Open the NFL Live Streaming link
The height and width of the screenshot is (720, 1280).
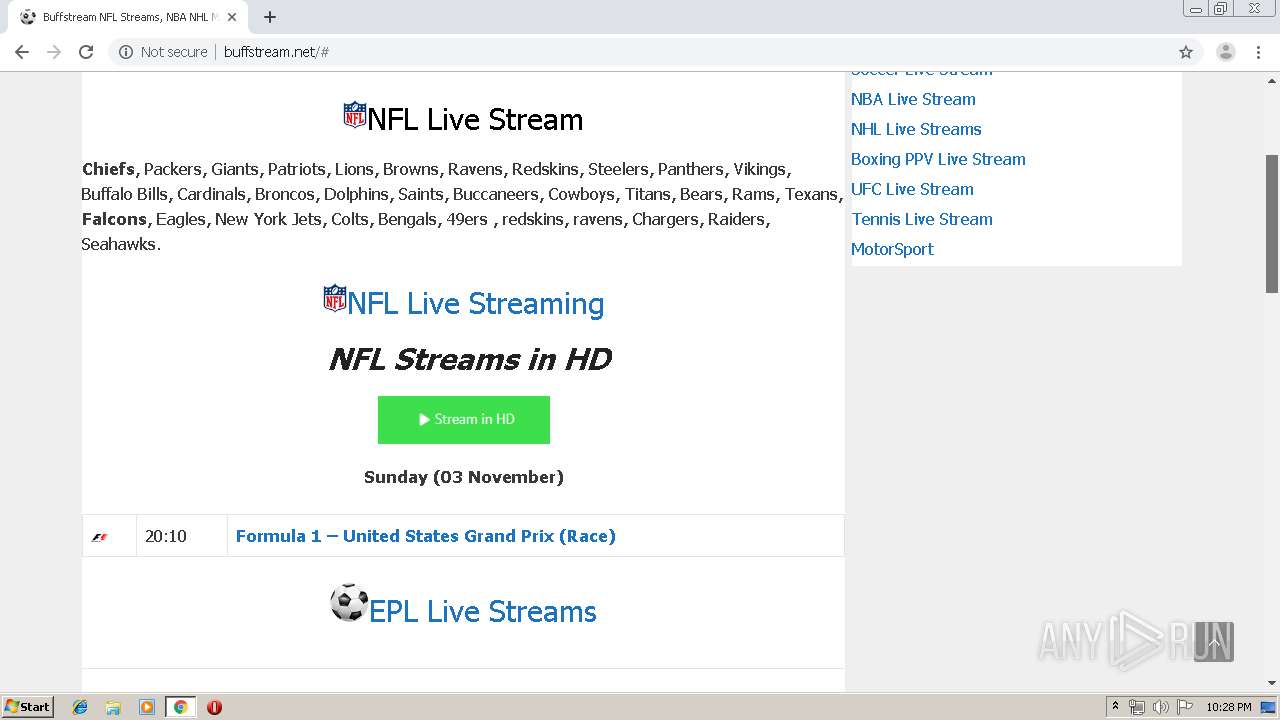click(x=476, y=303)
